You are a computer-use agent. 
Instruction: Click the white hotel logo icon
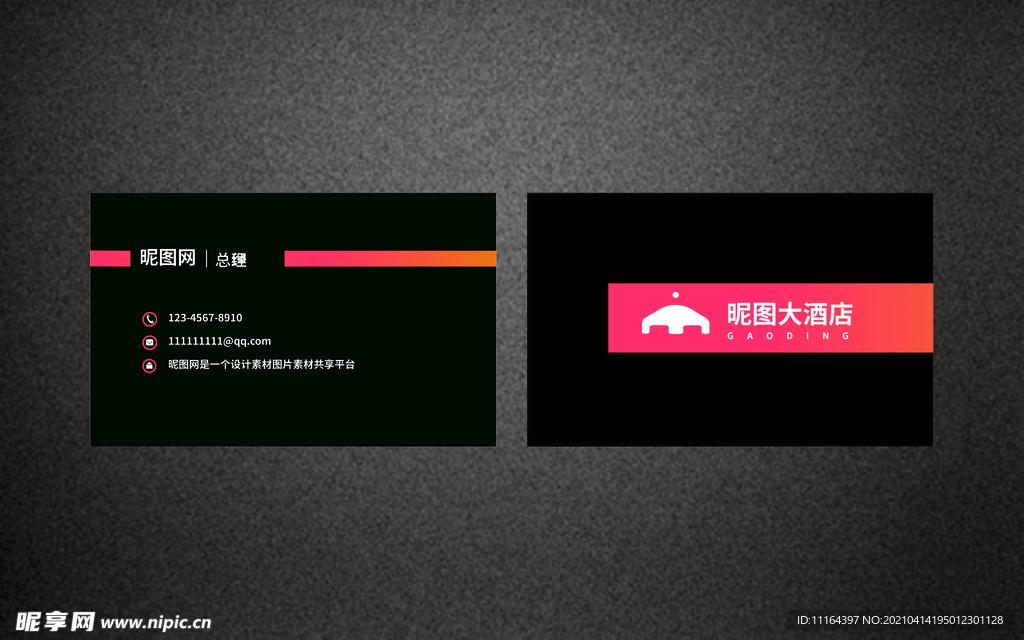[675, 313]
